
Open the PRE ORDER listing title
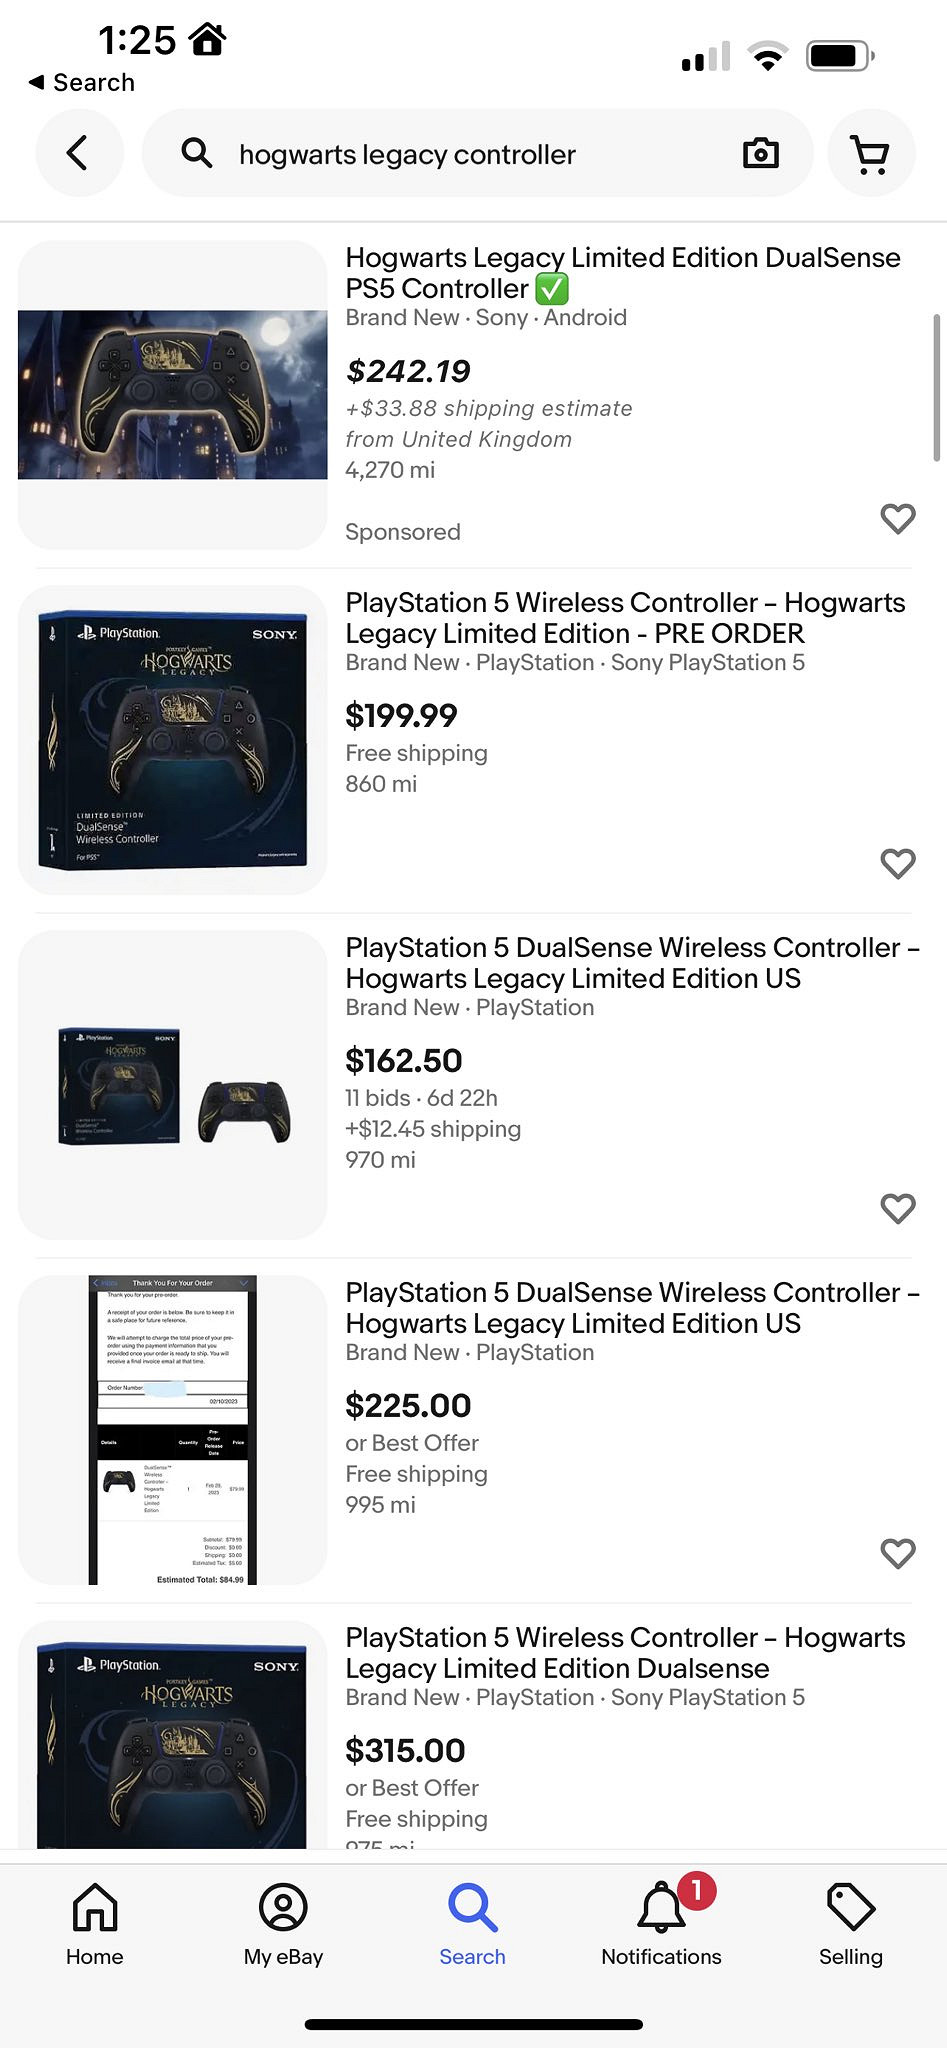pos(625,618)
